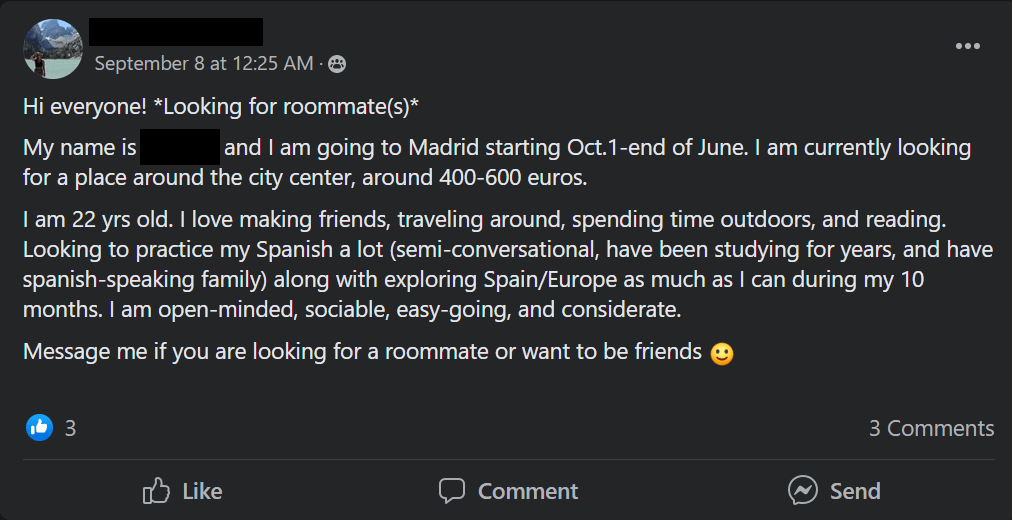Image resolution: width=1012 pixels, height=521 pixels.
Task: Click the "Like" button label
Action: coord(202,491)
